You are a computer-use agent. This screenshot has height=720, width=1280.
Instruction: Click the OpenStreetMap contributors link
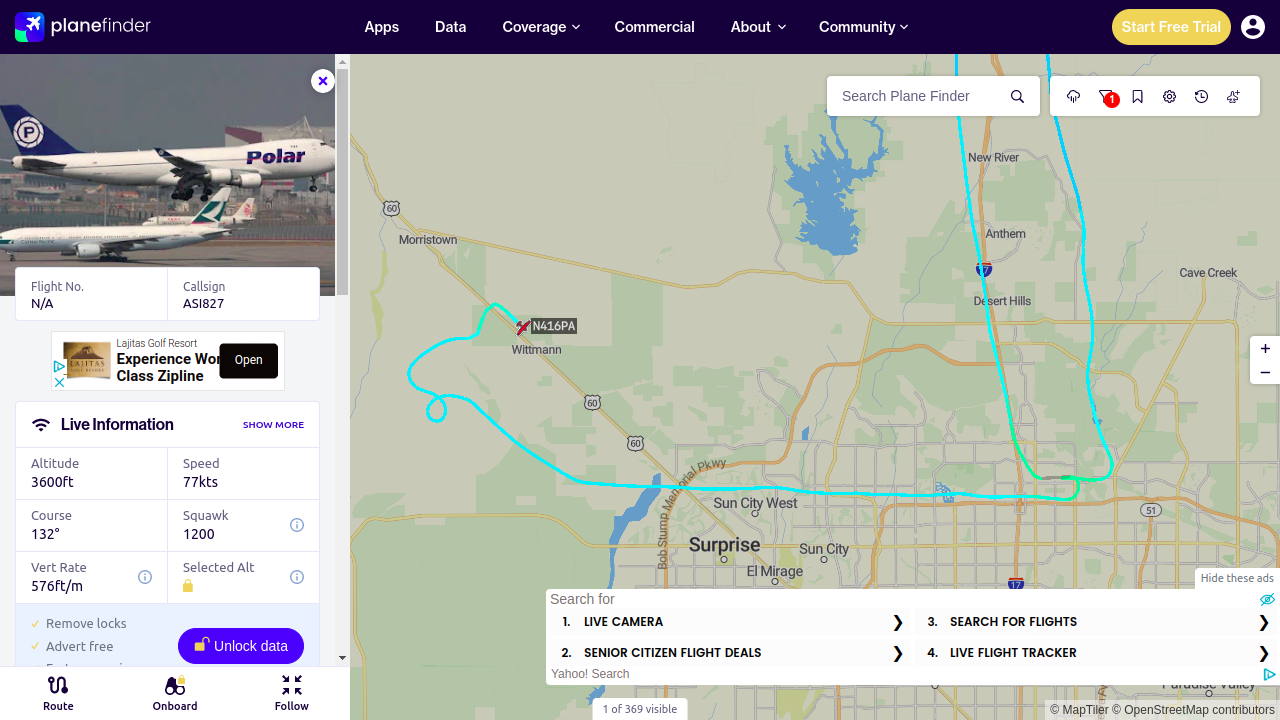pyautogui.click(x=1194, y=710)
